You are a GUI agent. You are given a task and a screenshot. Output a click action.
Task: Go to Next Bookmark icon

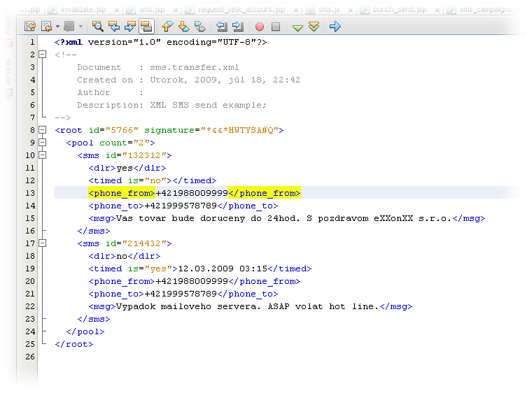click(x=184, y=26)
